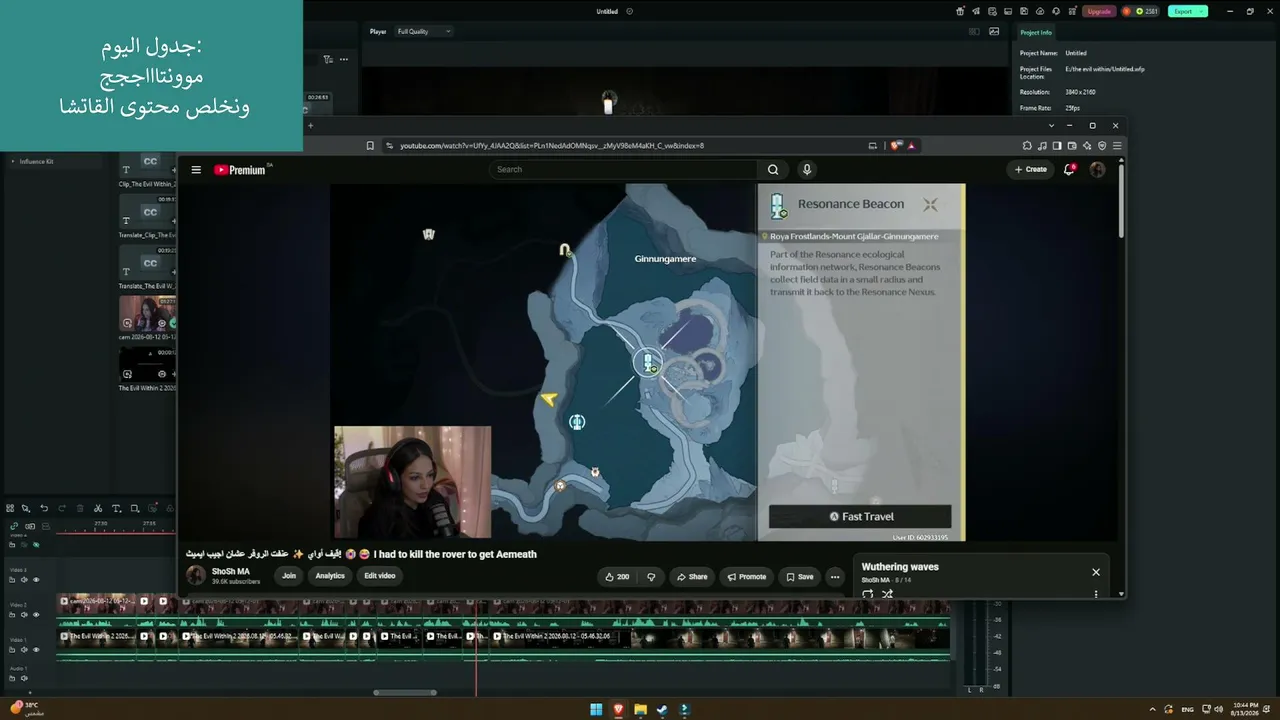This screenshot has width=1280, height=720.
Task: Open File Explorer from the Windows taskbar
Action: coord(640,710)
